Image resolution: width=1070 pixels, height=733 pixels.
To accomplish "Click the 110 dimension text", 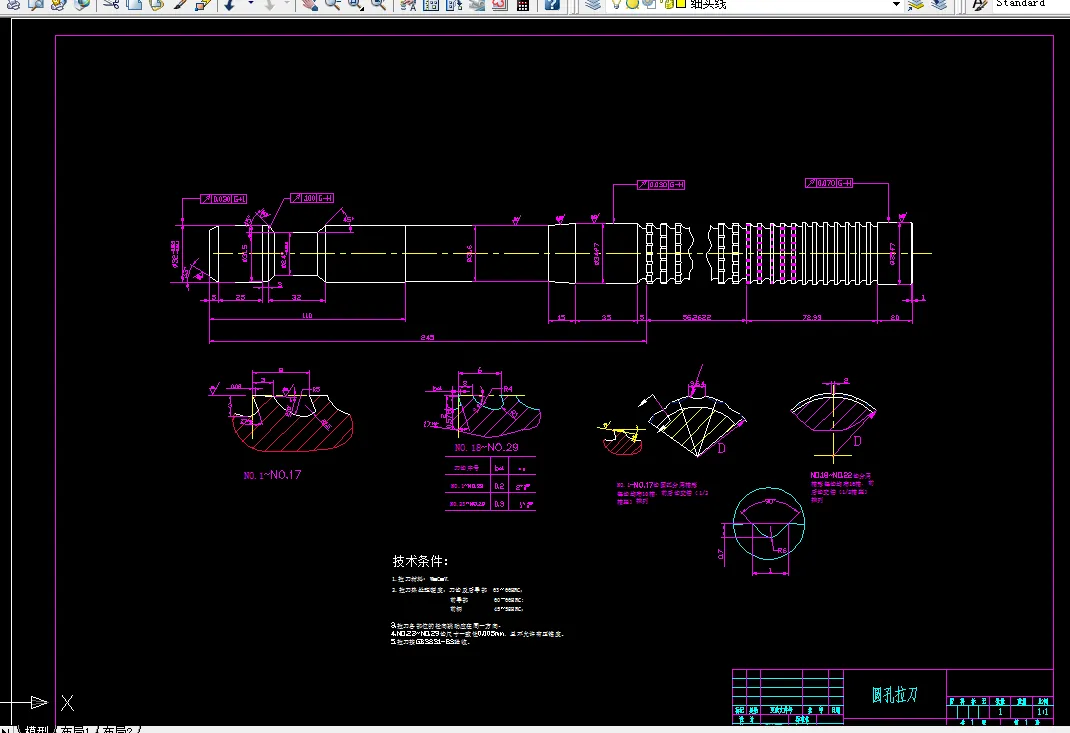I will (306, 315).
